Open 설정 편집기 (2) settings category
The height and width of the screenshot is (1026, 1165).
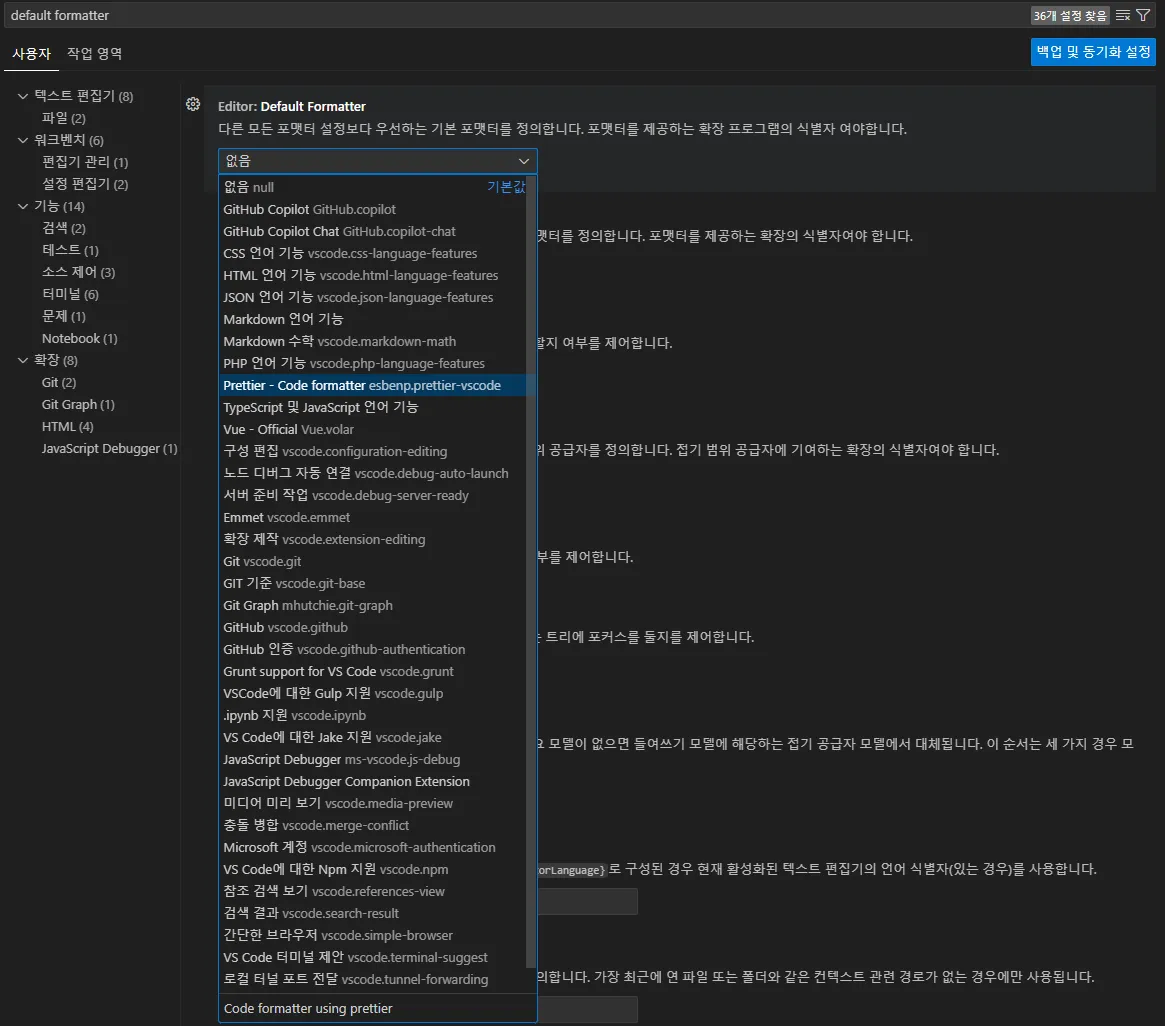tap(85, 184)
